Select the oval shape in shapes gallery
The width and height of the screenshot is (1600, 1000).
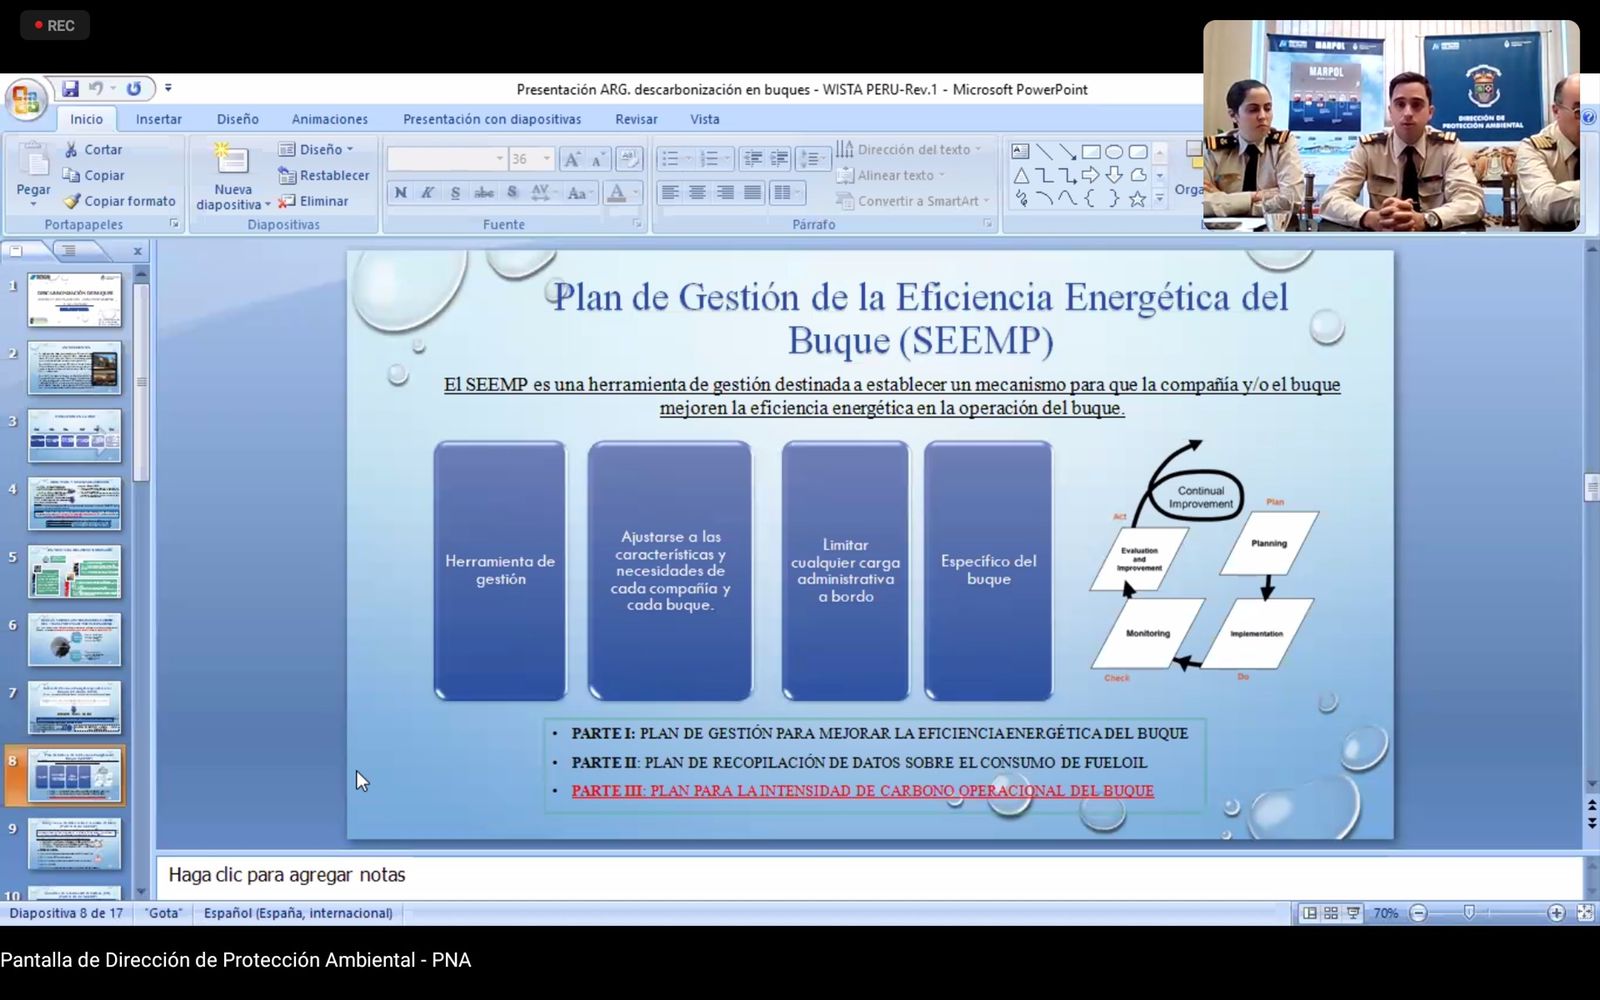tap(1114, 152)
